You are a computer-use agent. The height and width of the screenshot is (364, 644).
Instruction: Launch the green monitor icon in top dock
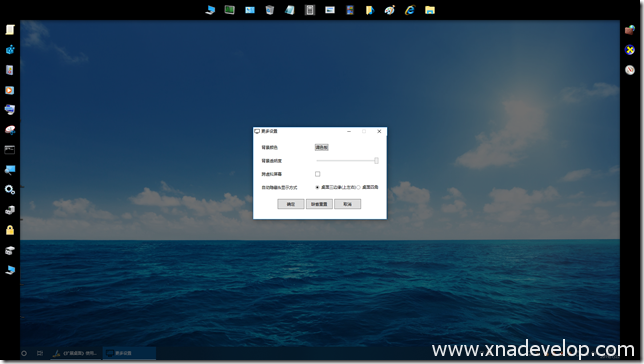click(230, 10)
